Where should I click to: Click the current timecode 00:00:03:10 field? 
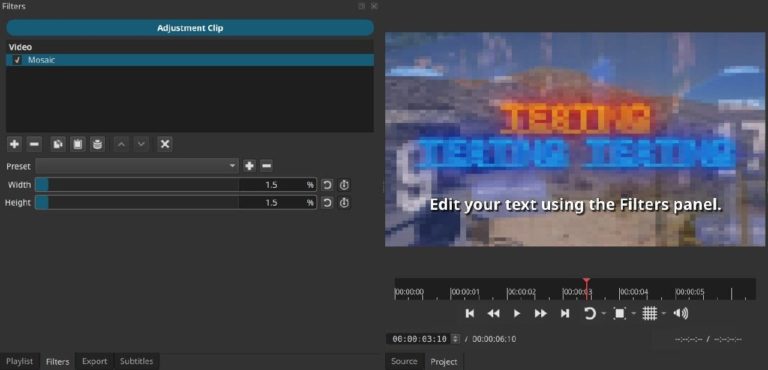point(420,339)
